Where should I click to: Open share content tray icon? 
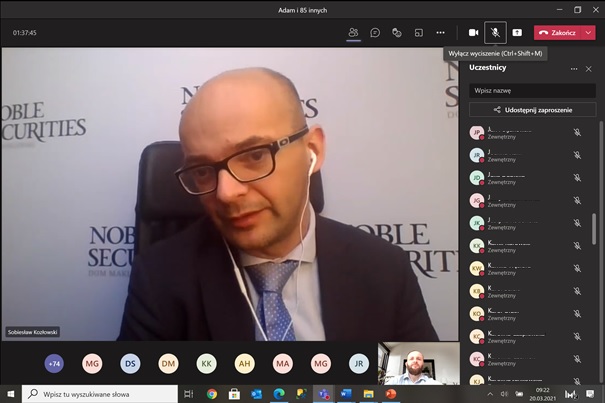point(517,32)
